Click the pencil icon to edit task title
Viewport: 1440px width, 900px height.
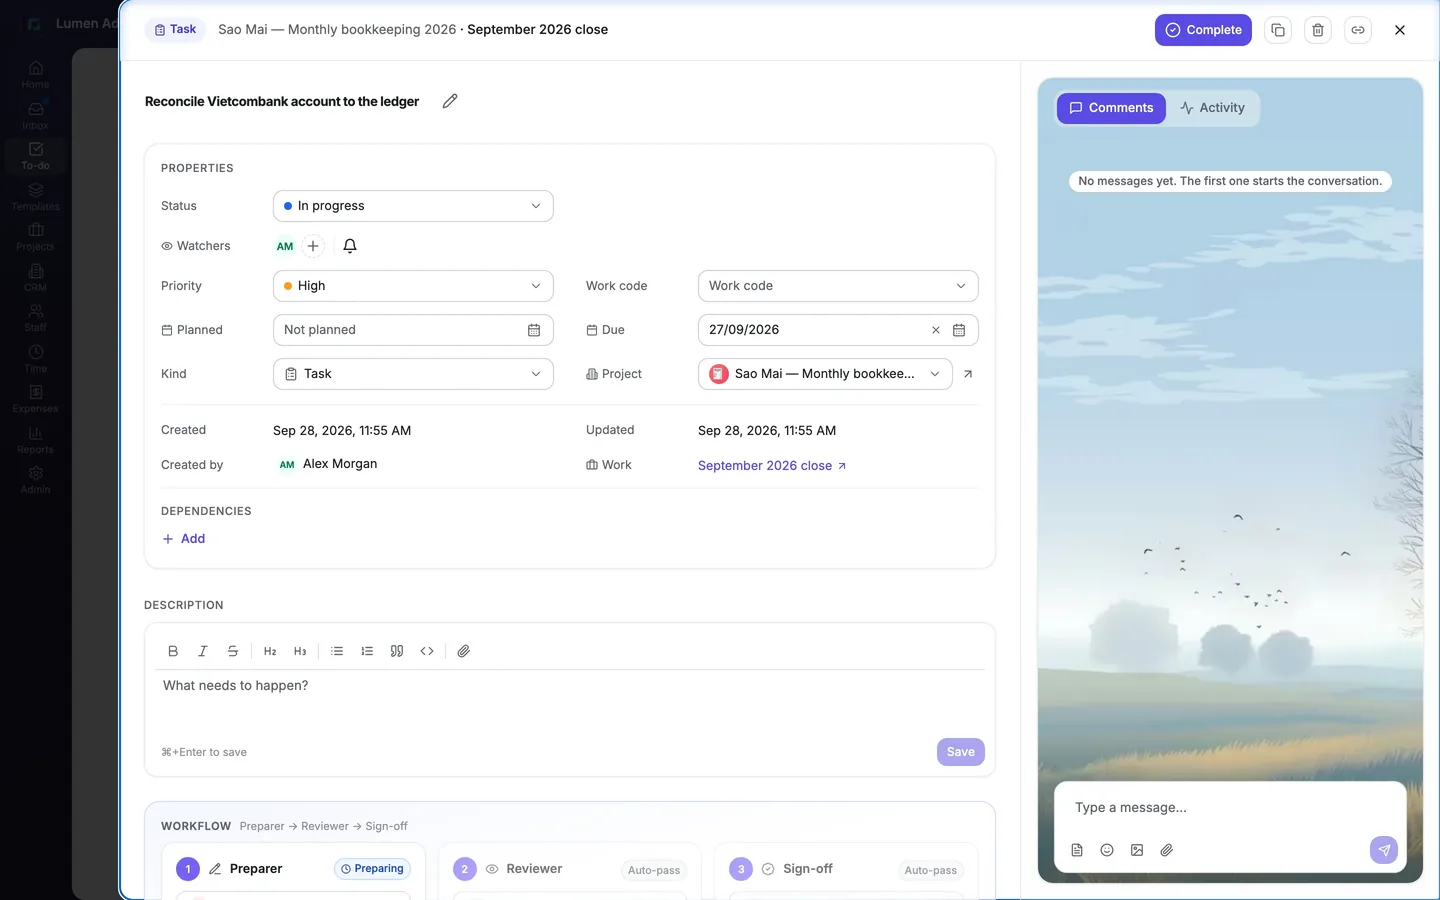(450, 101)
